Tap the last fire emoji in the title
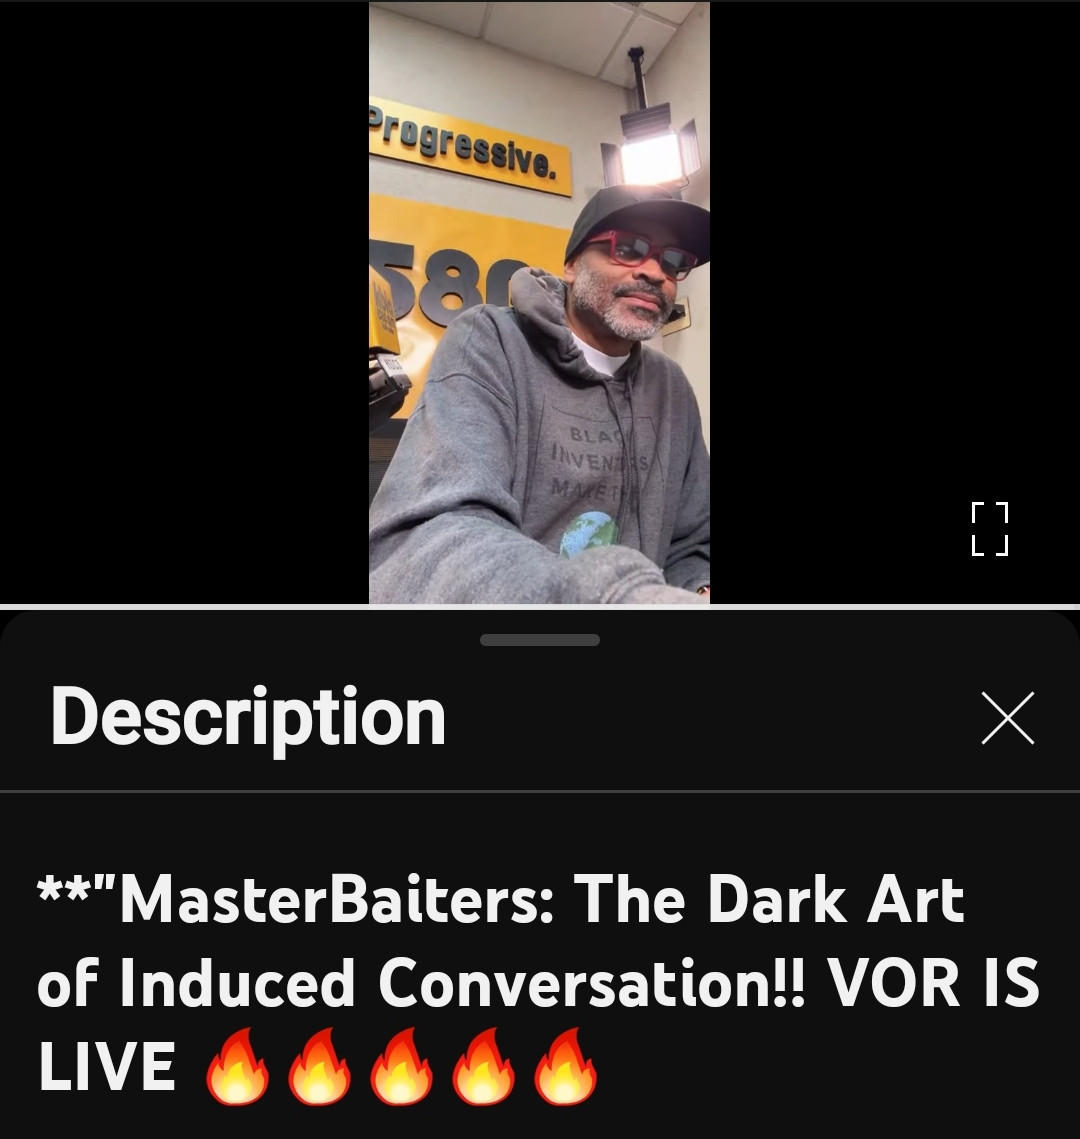The width and height of the screenshot is (1080, 1139). [566, 1066]
